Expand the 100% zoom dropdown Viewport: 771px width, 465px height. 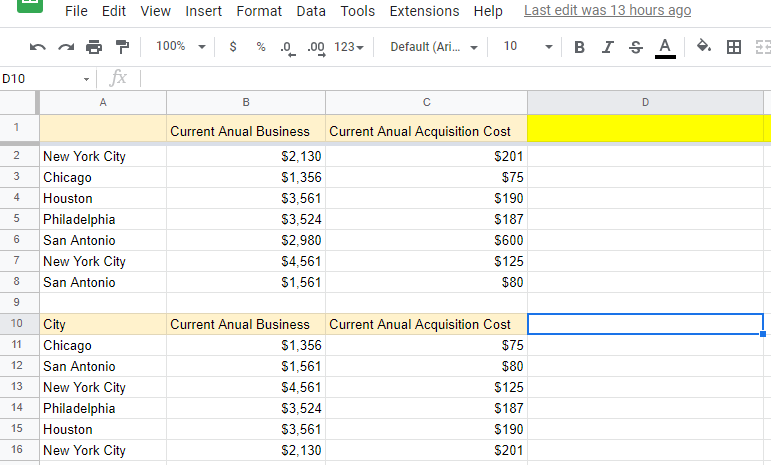181,47
